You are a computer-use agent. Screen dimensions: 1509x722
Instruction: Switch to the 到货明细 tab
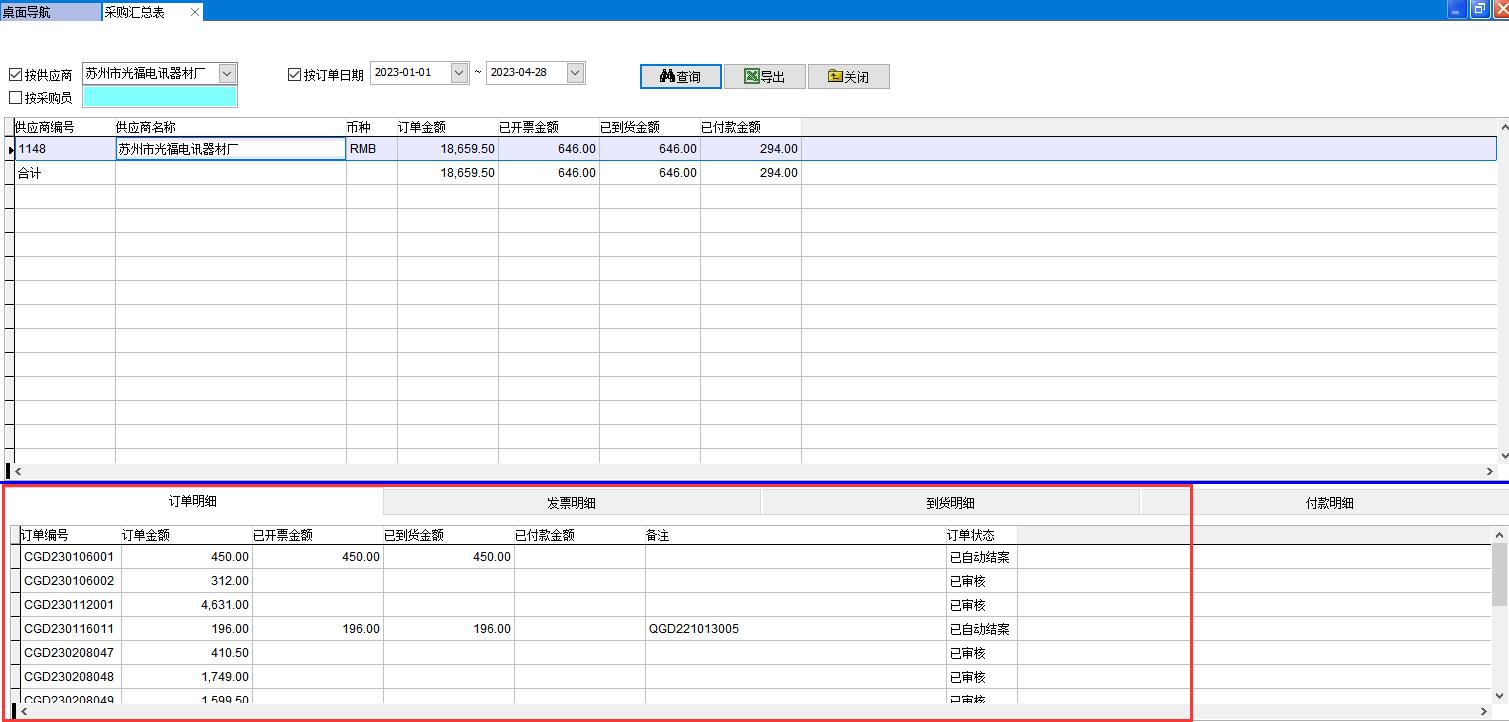point(950,503)
